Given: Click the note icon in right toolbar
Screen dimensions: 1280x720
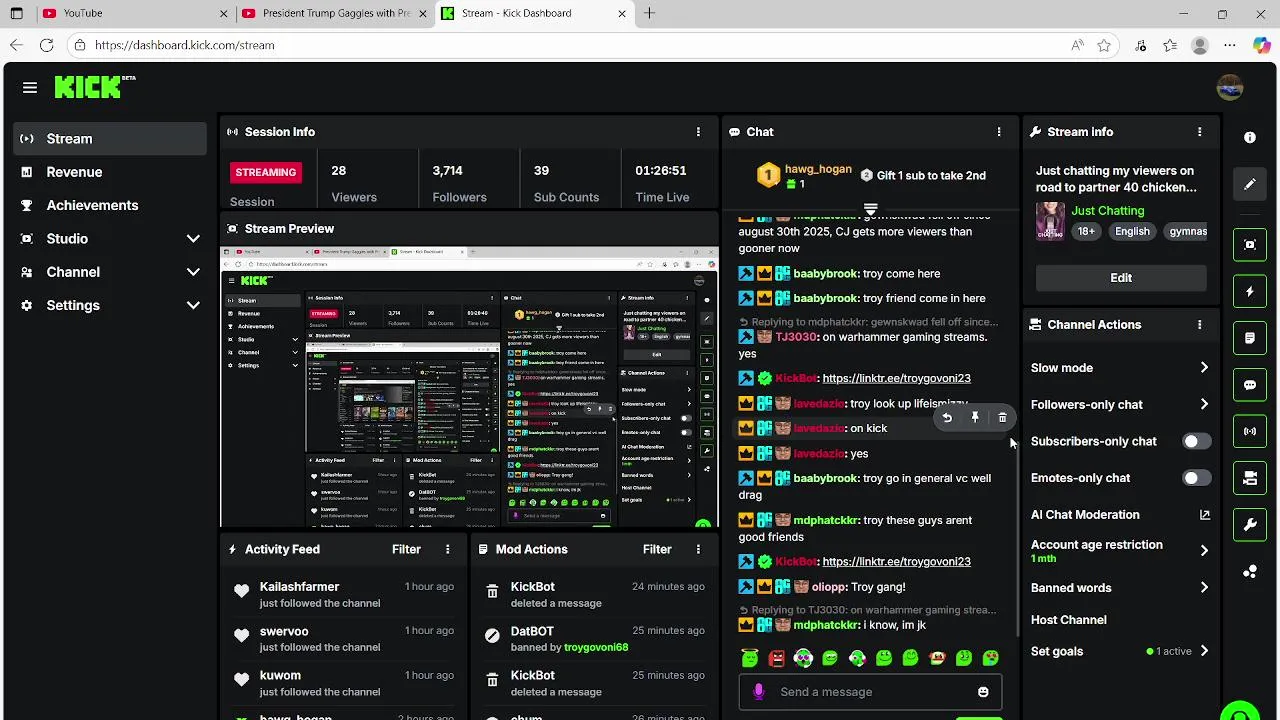Looking at the screenshot, I should (1250, 338).
